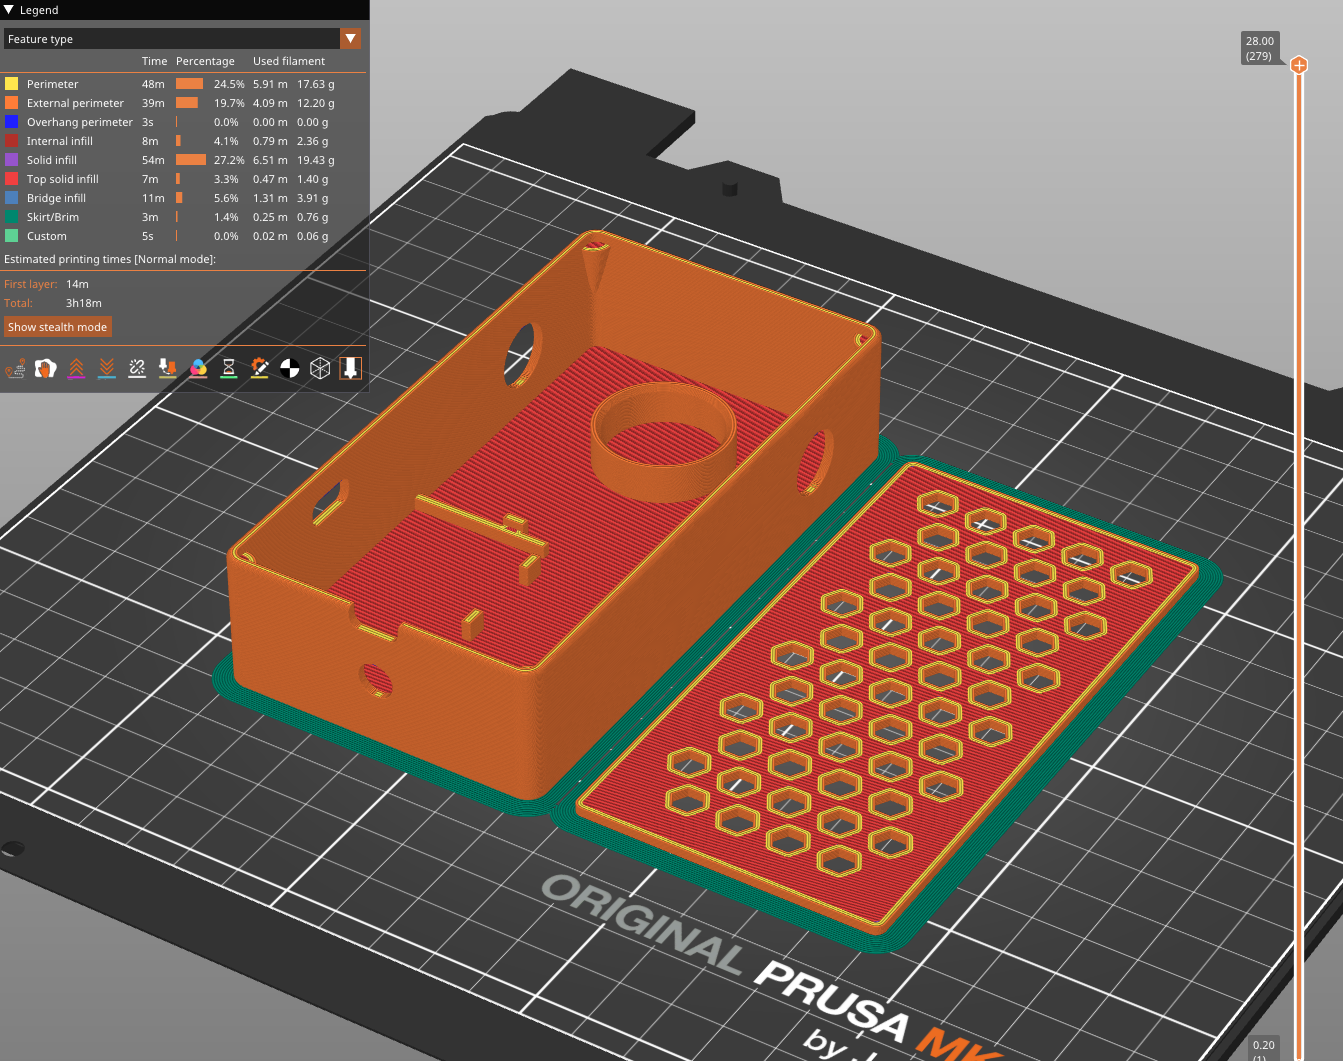The height and width of the screenshot is (1061, 1343).
Task: Open the view mode selector arrow
Action: (x=352, y=38)
